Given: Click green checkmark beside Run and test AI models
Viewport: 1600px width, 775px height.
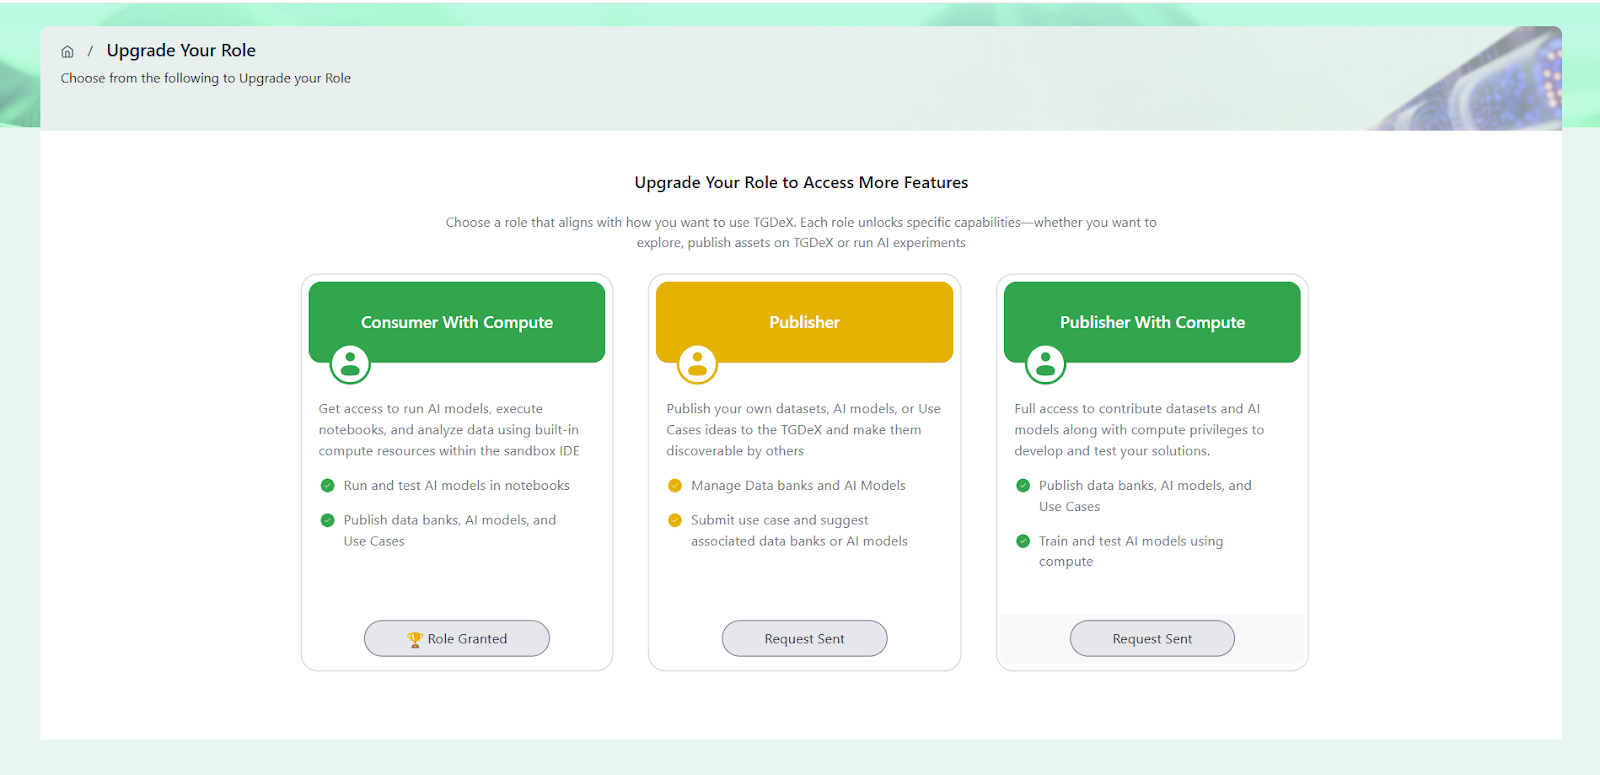Looking at the screenshot, I should (327, 486).
